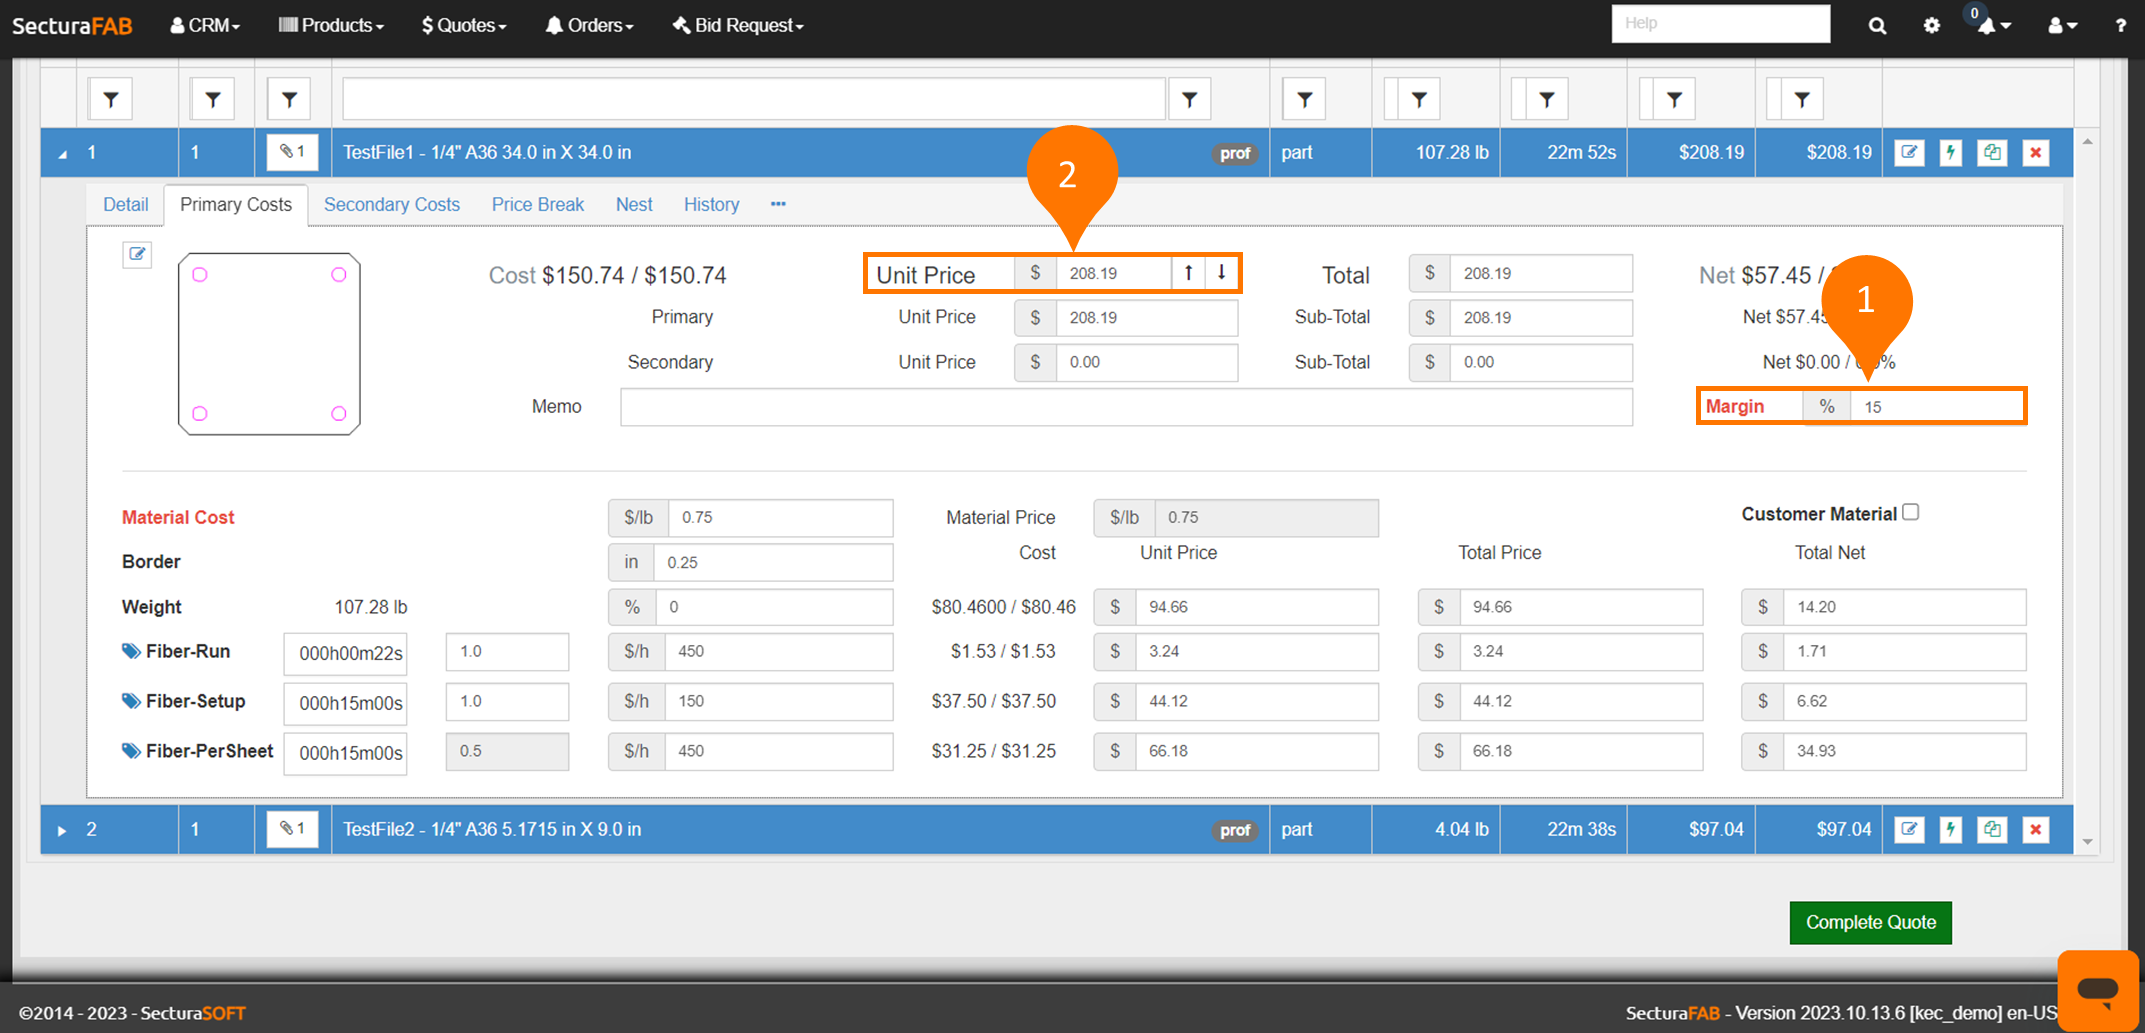Open the settings gear icon
Image resolution: width=2145 pixels, height=1033 pixels.
pyautogui.click(x=1931, y=26)
